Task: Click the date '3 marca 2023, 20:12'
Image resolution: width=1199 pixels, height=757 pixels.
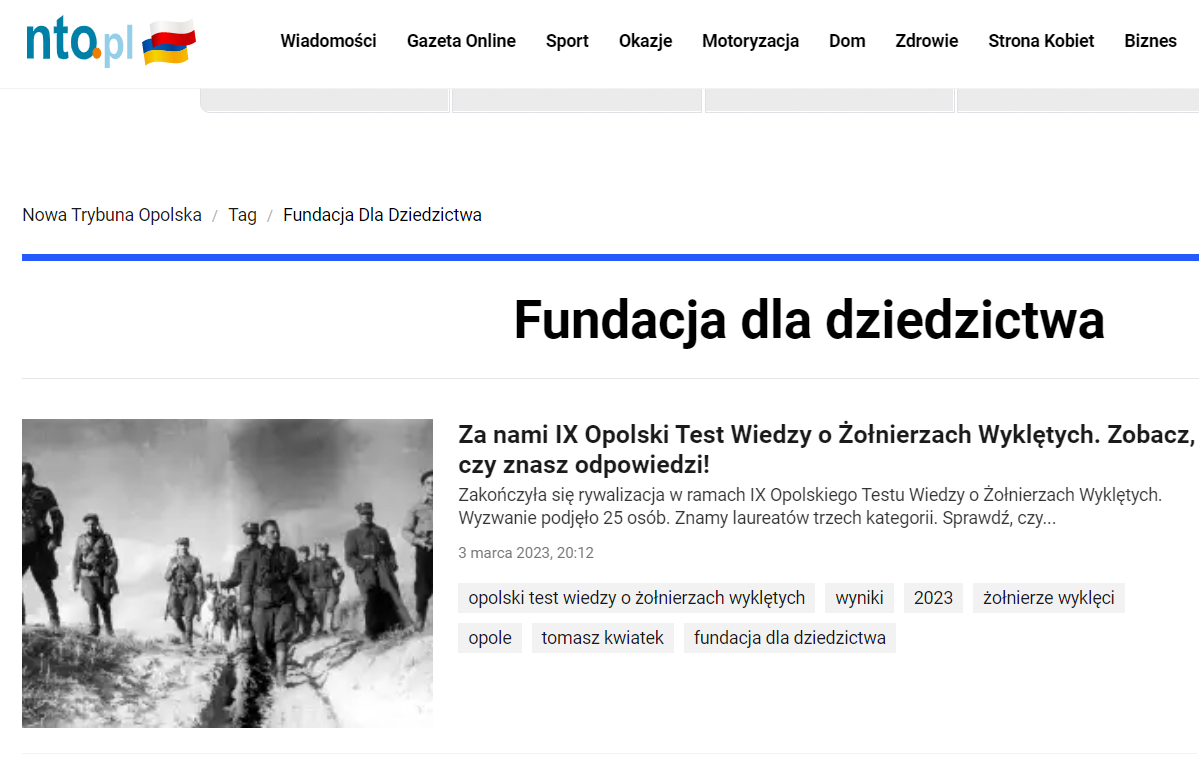Action: click(x=526, y=553)
